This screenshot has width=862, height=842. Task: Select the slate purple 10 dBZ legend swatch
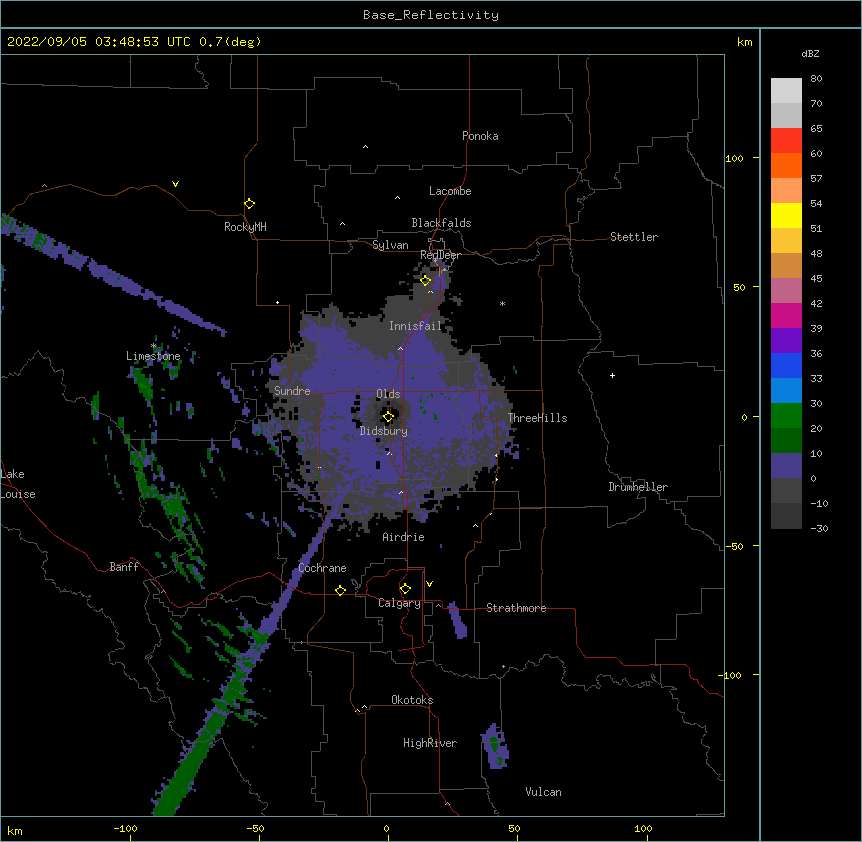click(x=786, y=466)
